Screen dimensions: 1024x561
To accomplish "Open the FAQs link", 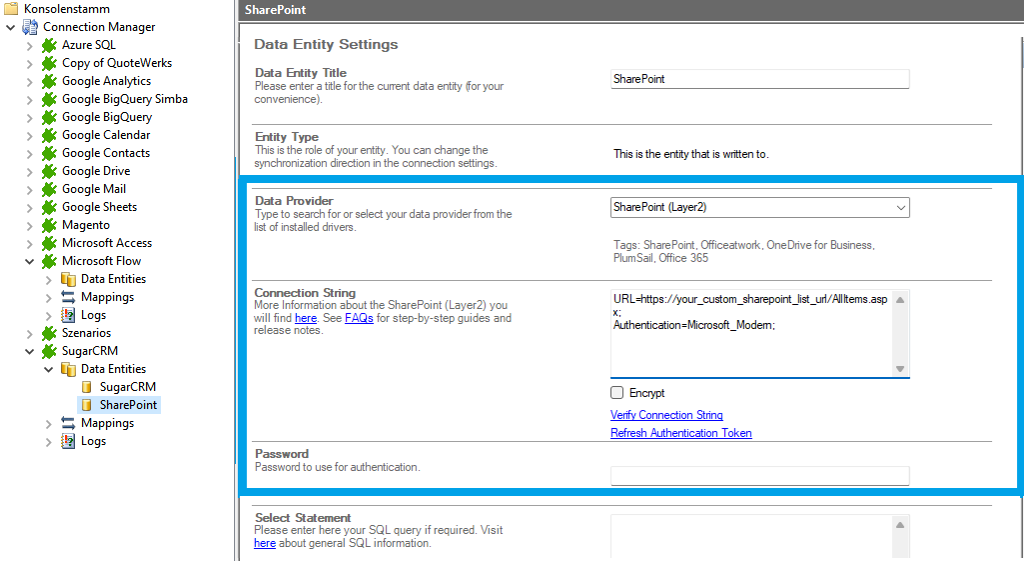I will pyautogui.click(x=359, y=318).
